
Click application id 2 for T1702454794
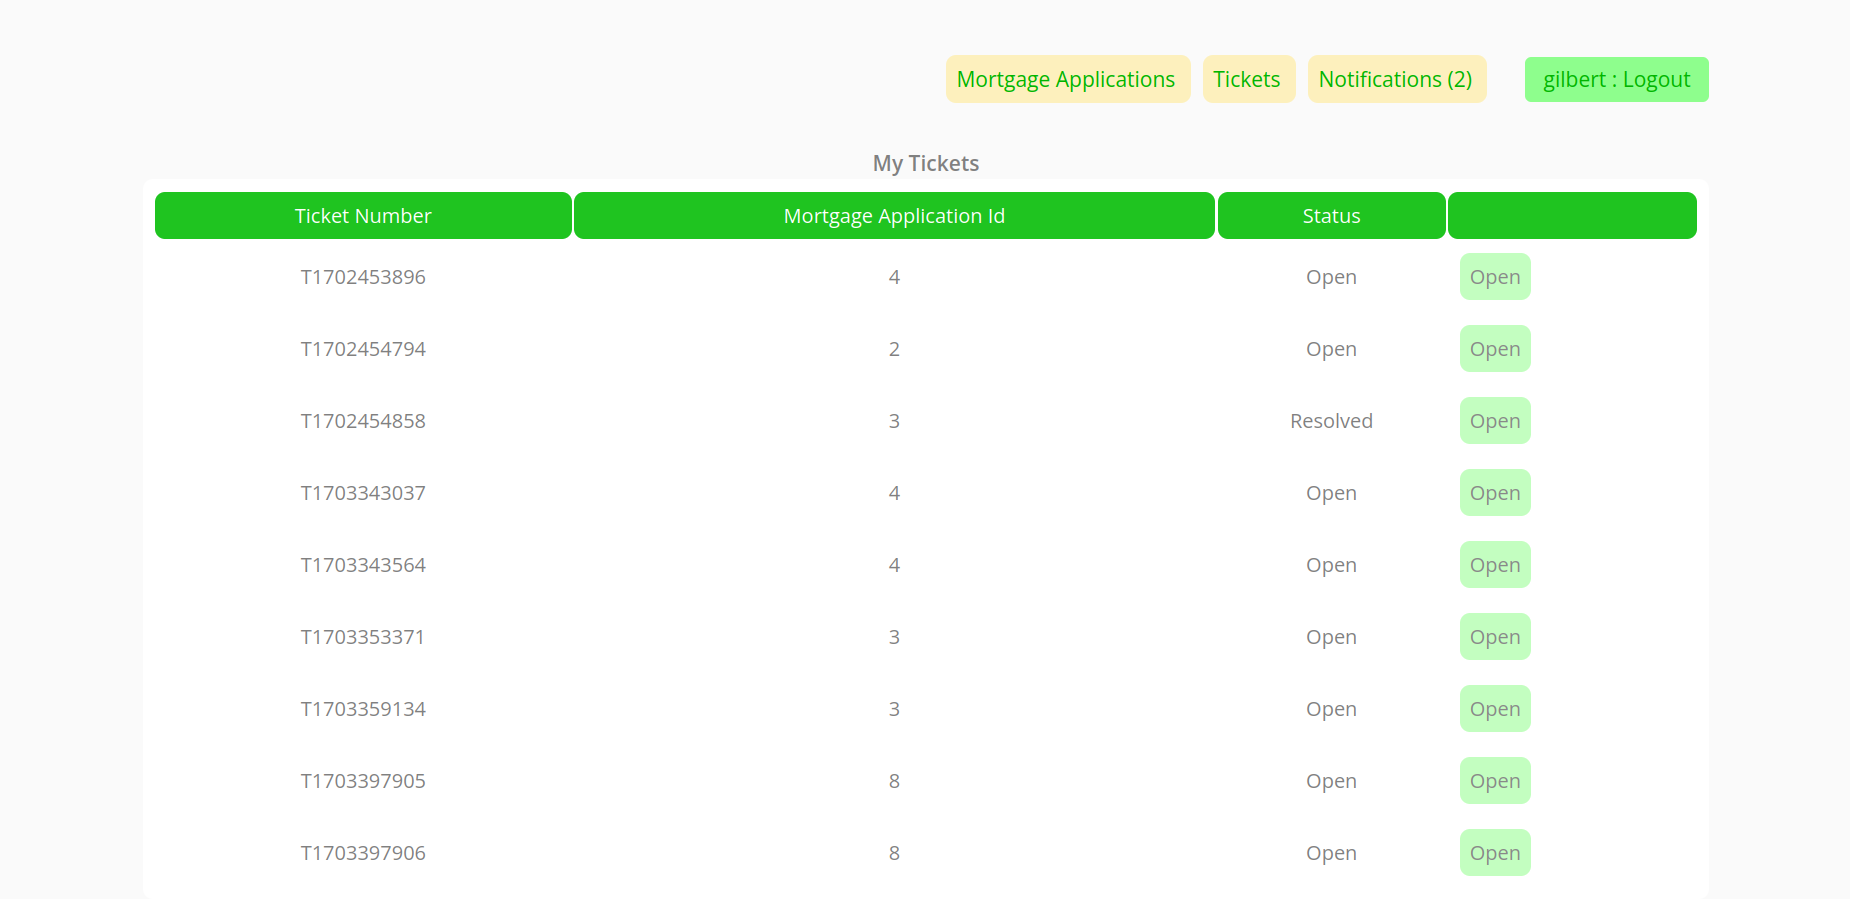[x=894, y=349]
